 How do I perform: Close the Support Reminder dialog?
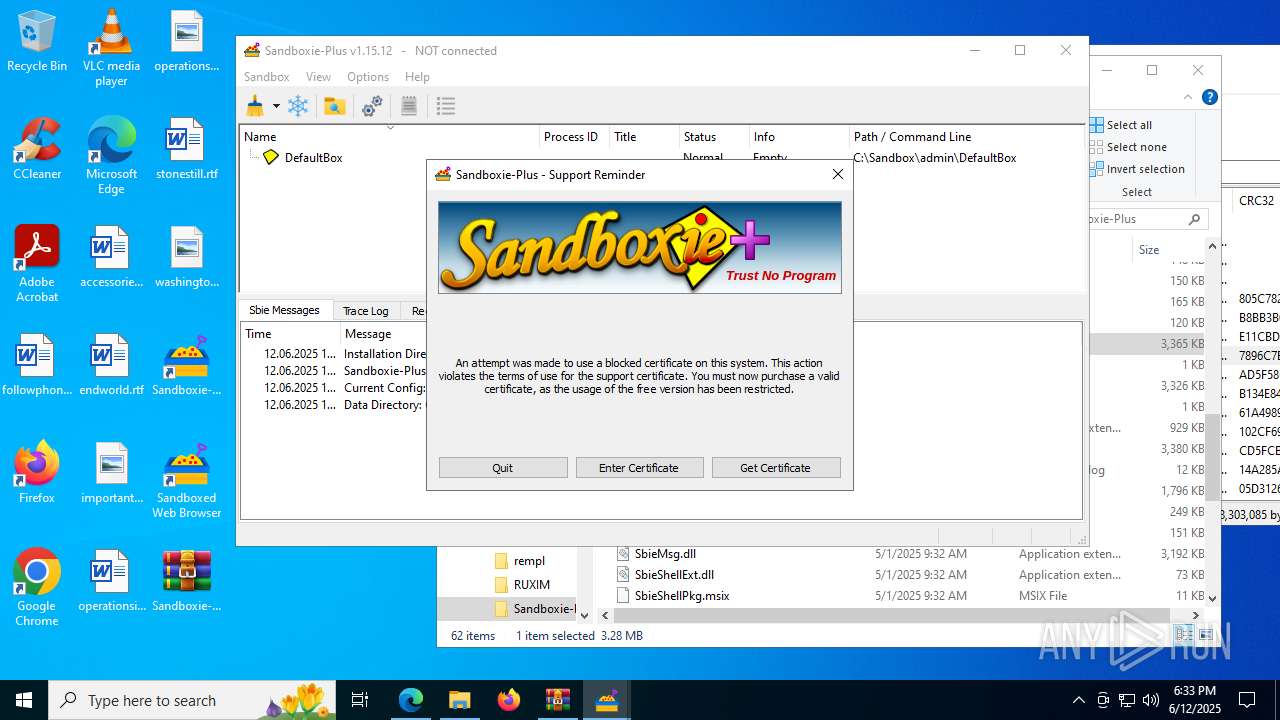point(838,174)
